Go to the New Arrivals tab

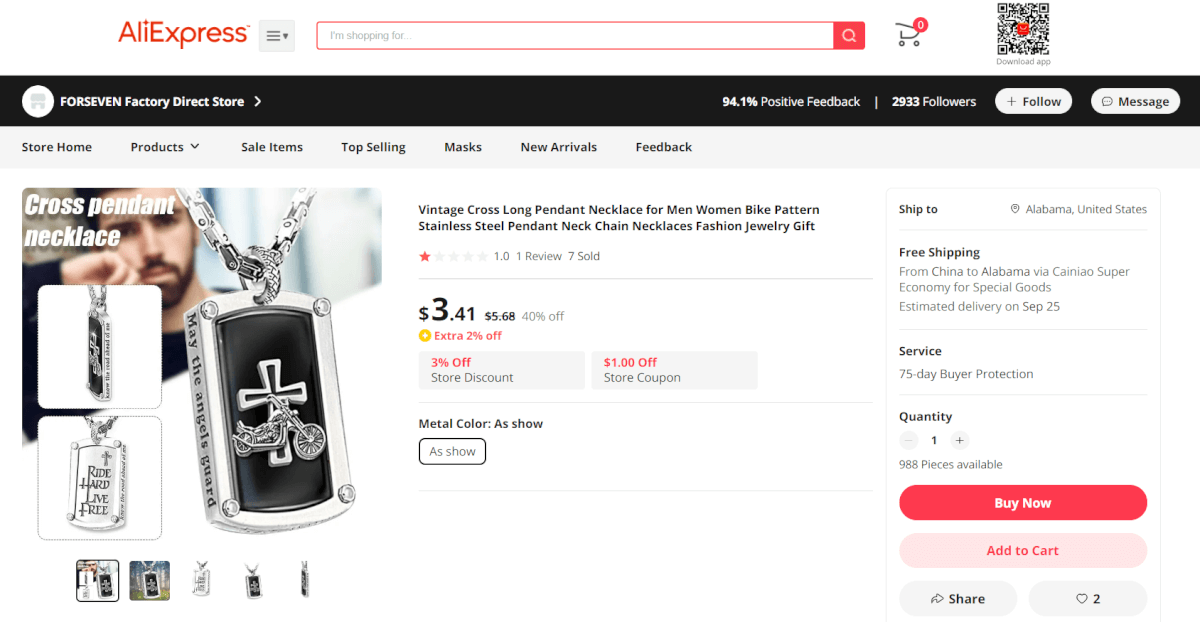[558, 147]
